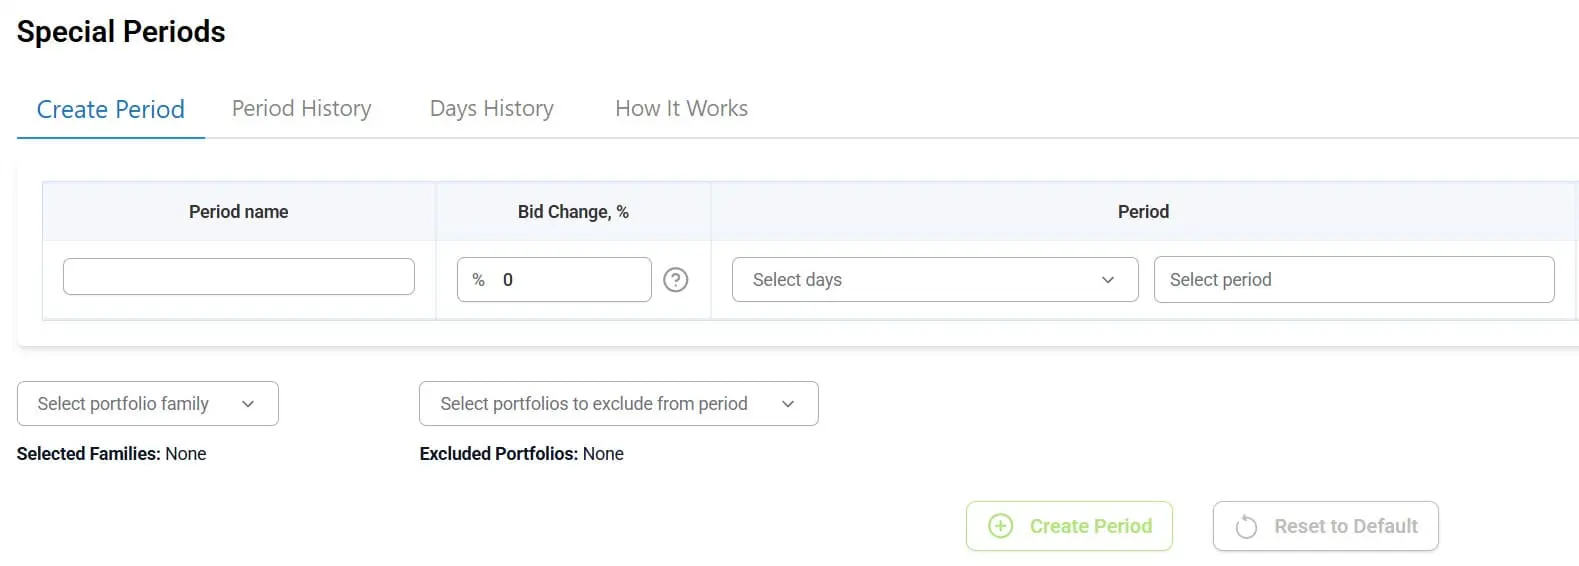
Task: Click the Period column header
Action: (x=1143, y=212)
